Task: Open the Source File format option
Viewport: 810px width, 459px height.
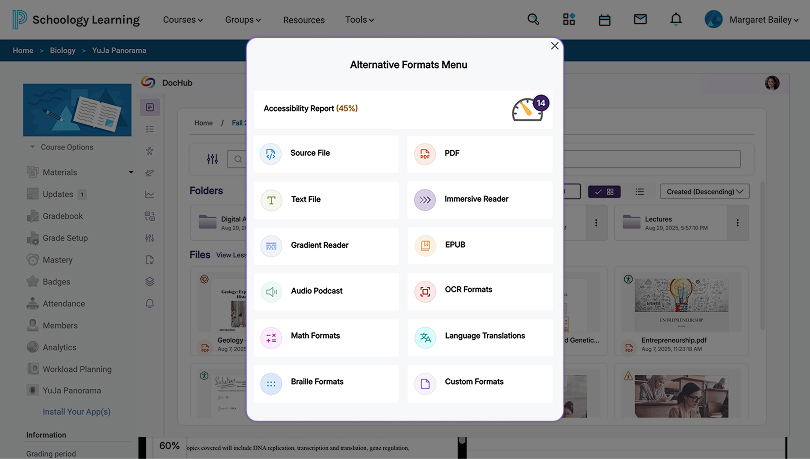Action: [325, 153]
